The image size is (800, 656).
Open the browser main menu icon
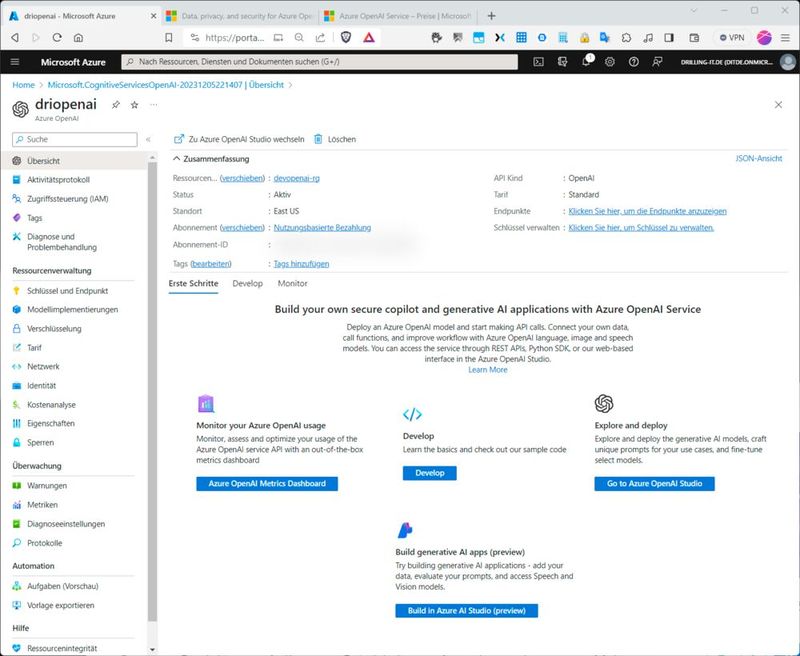785,37
